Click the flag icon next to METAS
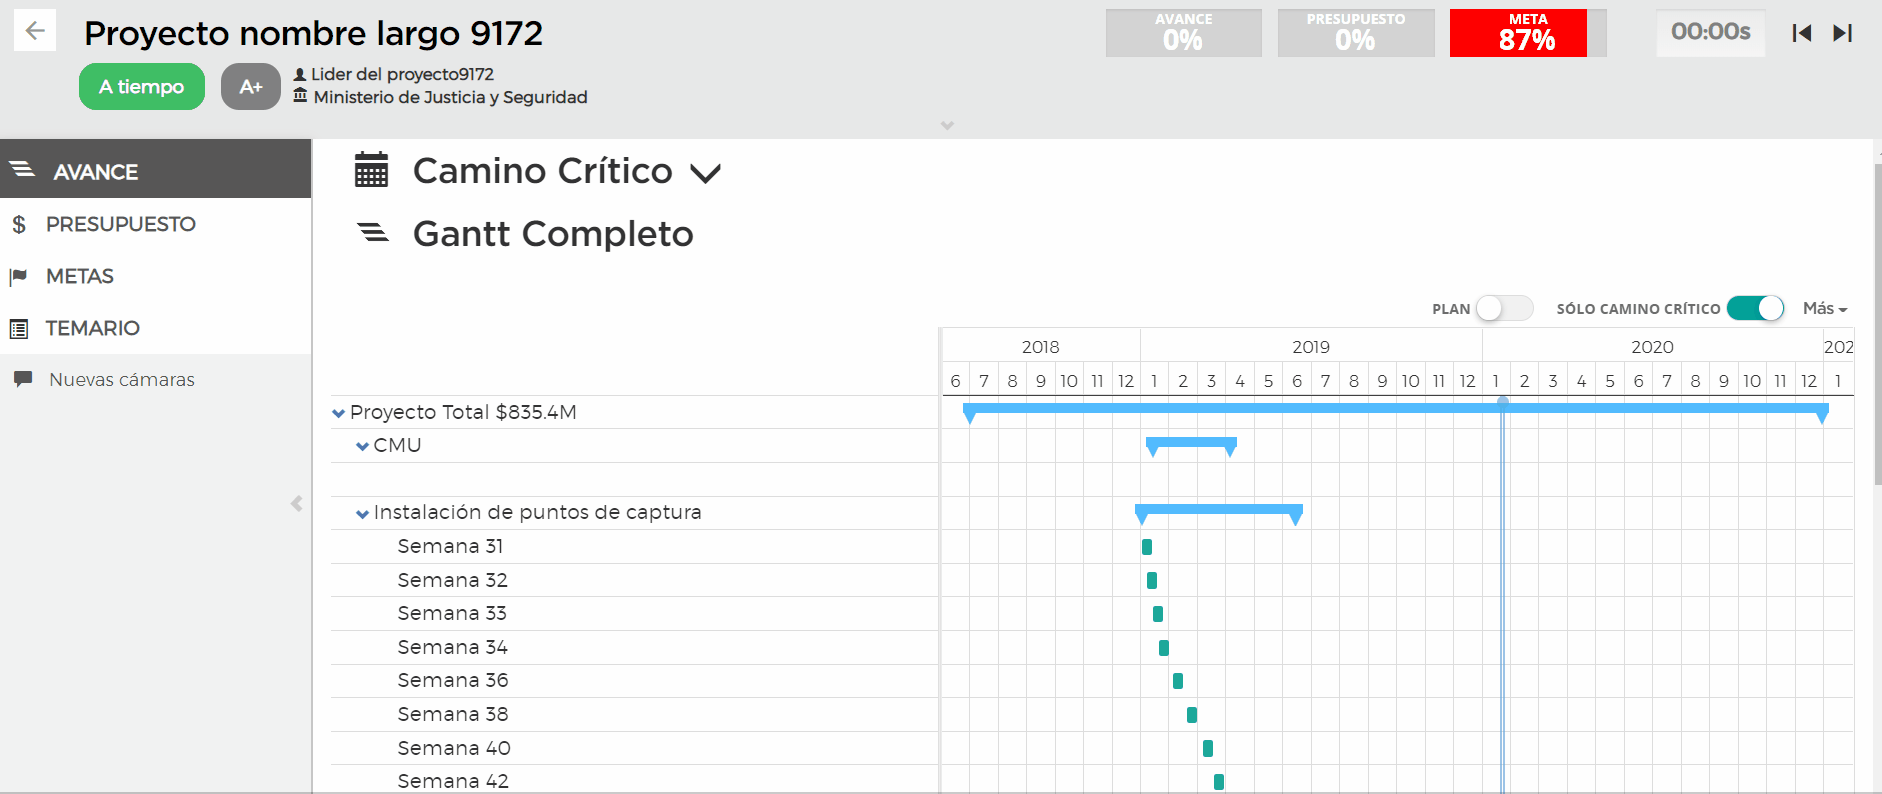This screenshot has width=1882, height=794. [19, 277]
